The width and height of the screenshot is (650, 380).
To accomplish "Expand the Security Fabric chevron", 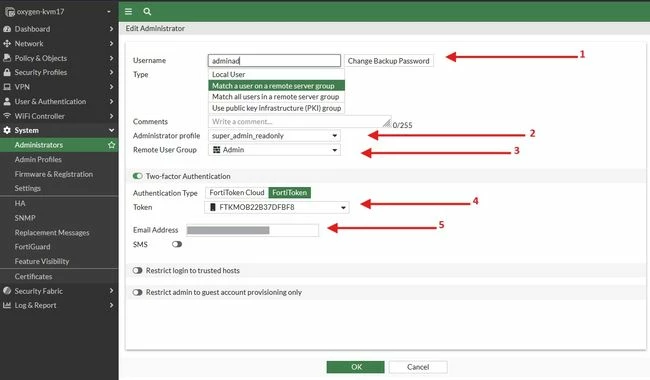I will (111, 291).
